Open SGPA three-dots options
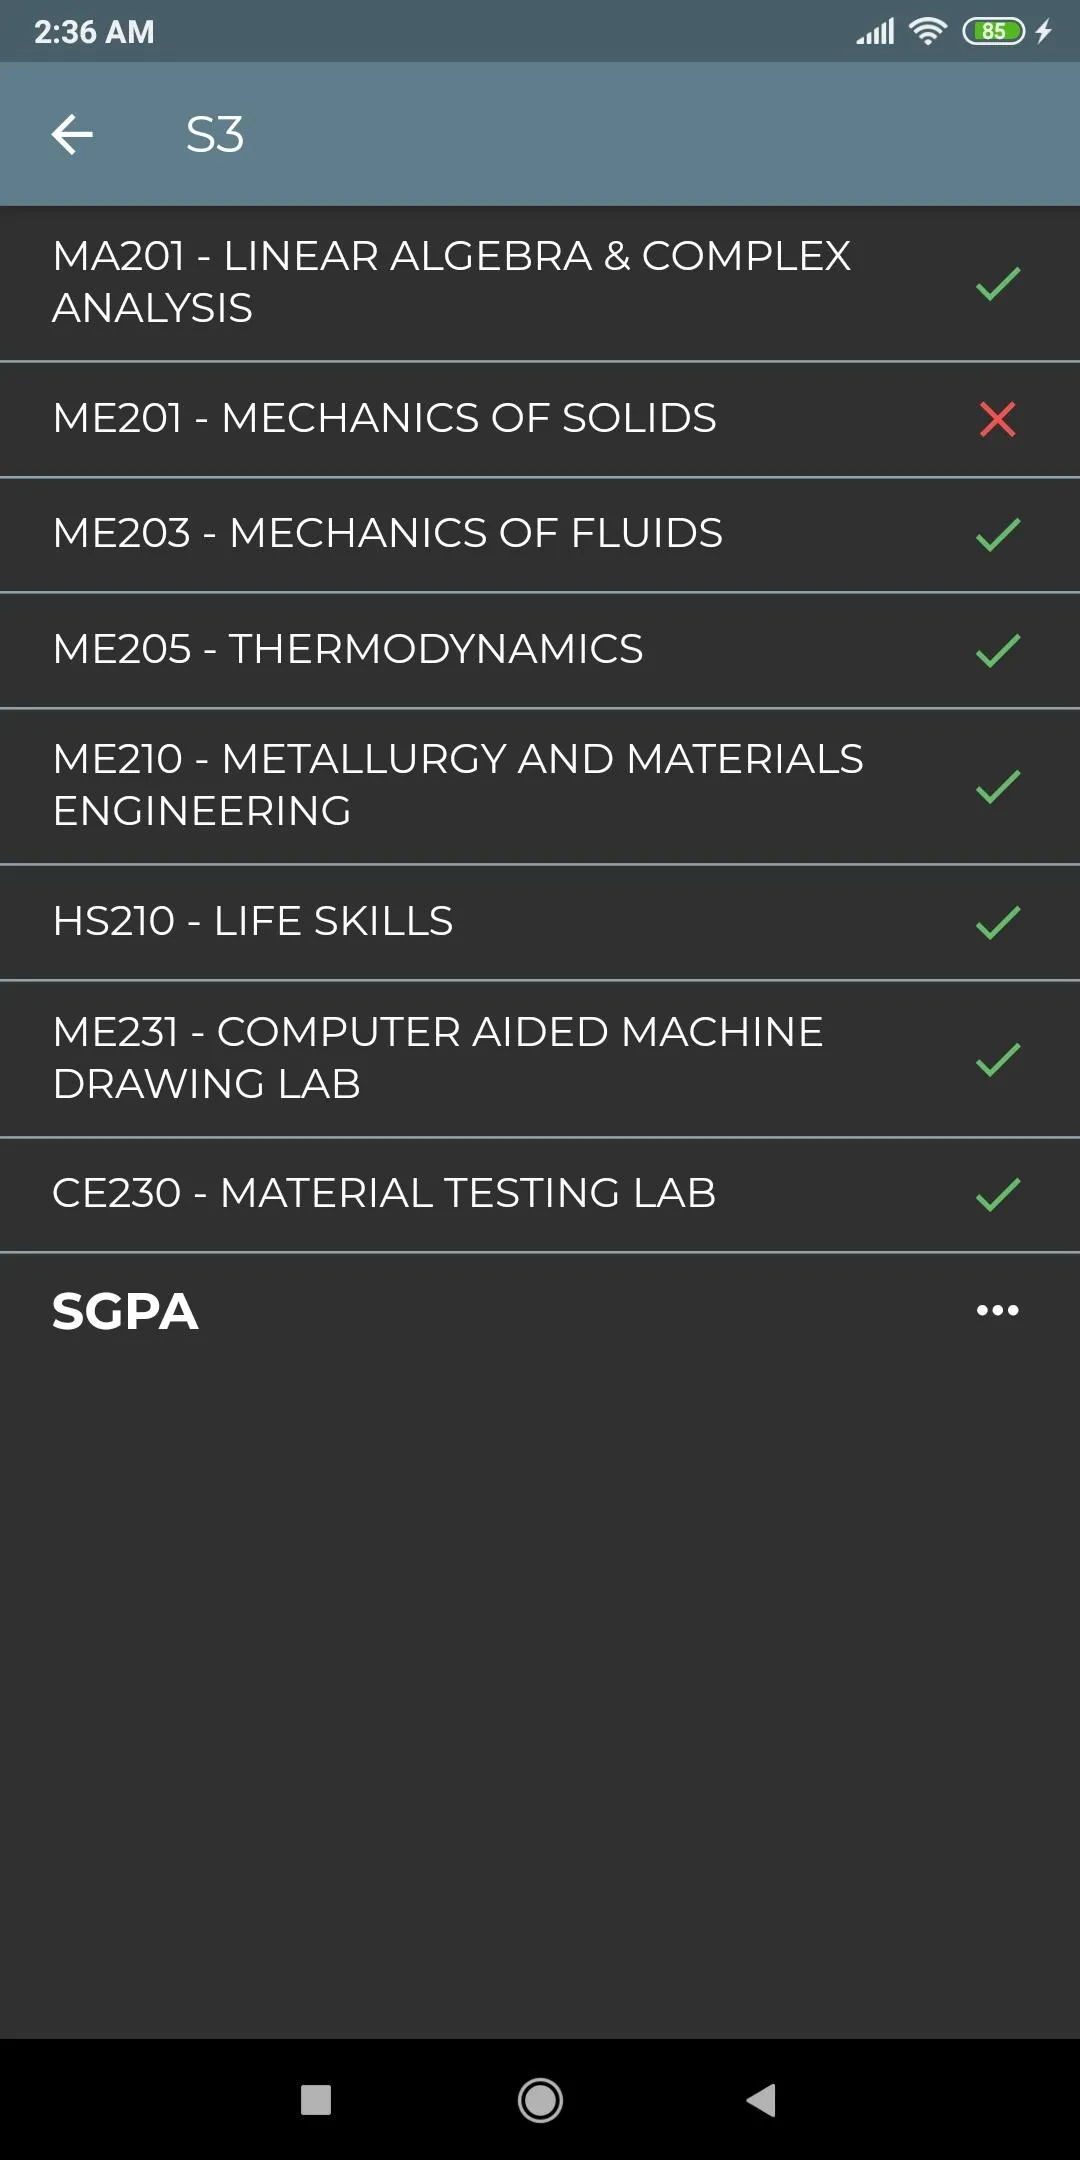The image size is (1080, 2160). 997,1310
